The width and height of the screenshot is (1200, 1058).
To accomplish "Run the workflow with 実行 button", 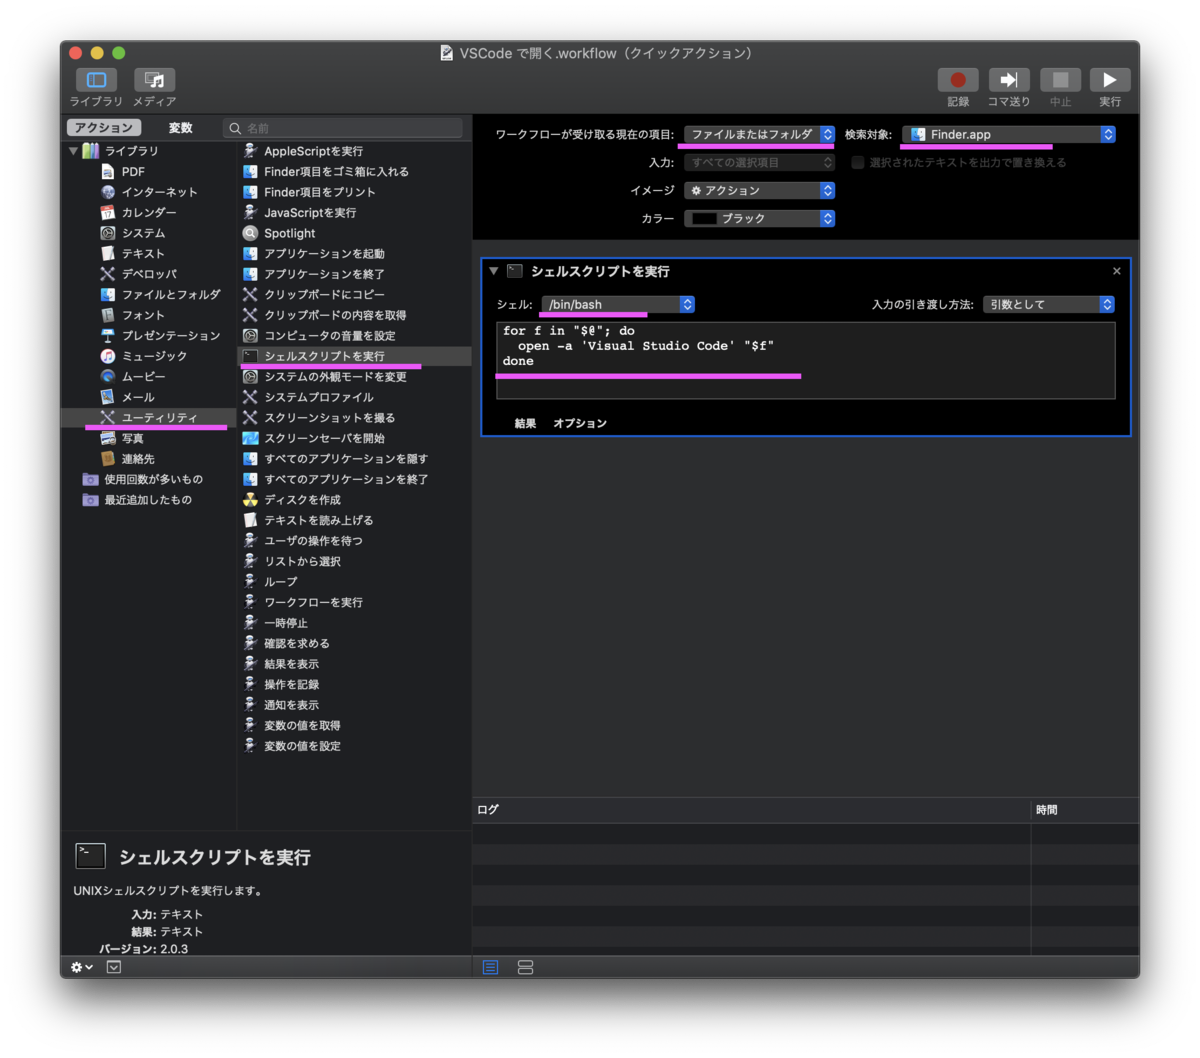I will click(x=1110, y=80).
